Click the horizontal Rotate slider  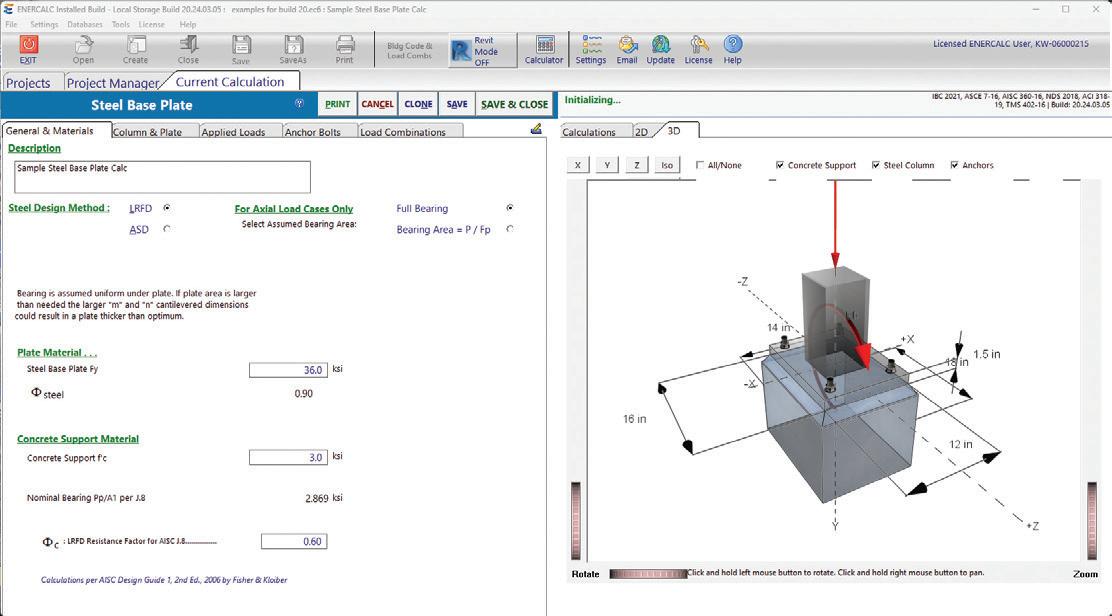pyautogui.click(x=648, y=573)
